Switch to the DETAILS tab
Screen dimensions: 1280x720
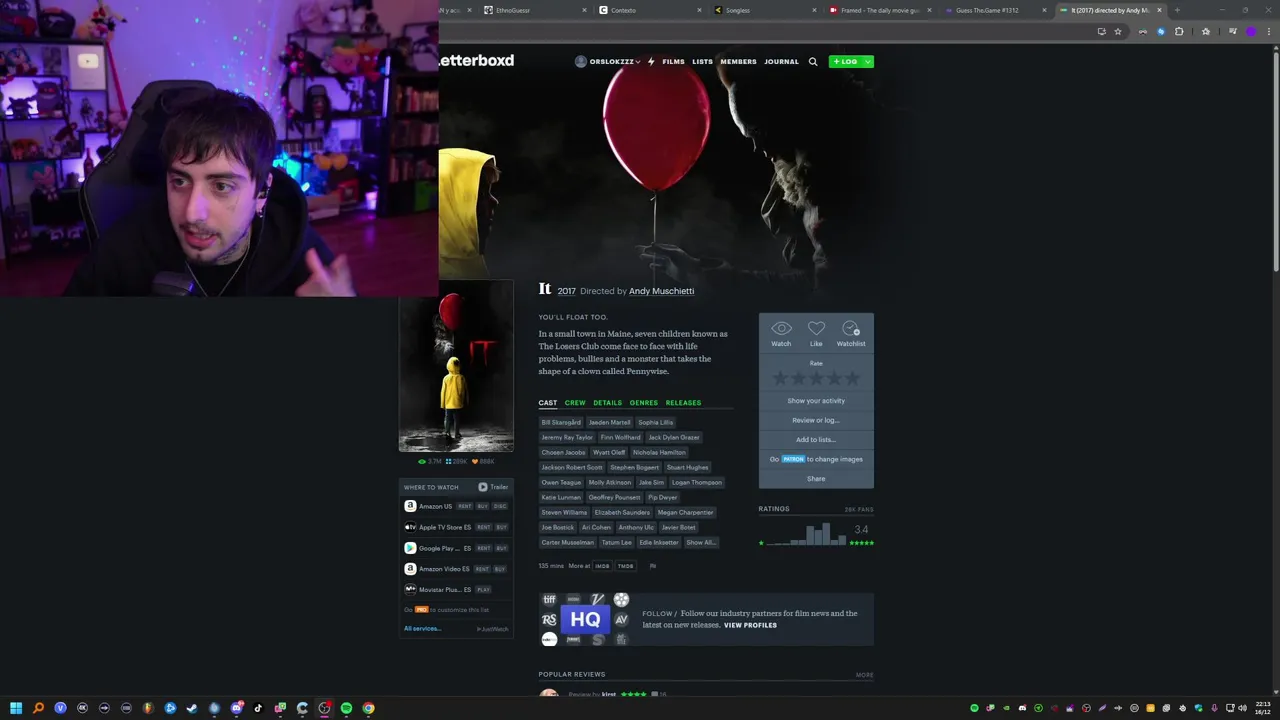pyautogui.click(x=607, y=403)
